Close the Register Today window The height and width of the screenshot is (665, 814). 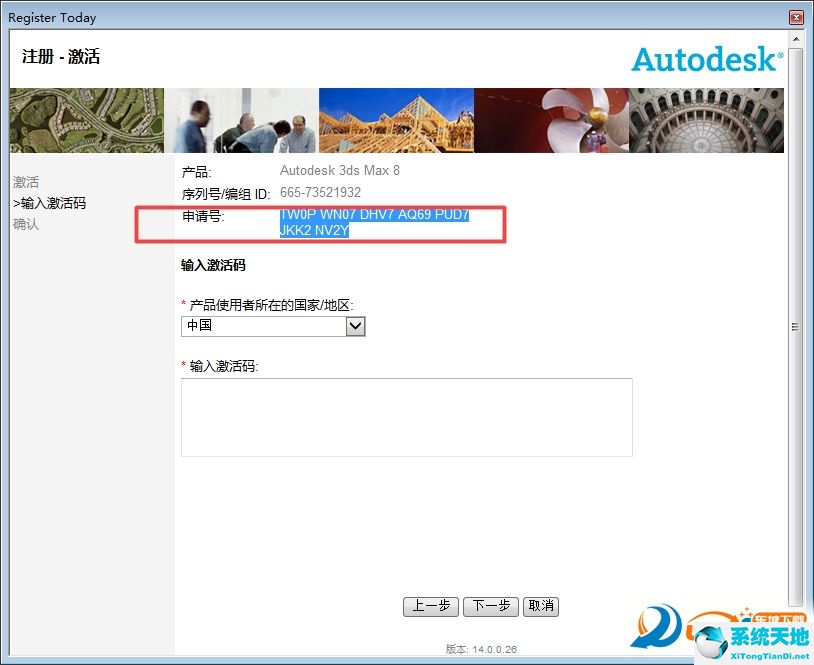pyautogui.click(x=796, y=18)
